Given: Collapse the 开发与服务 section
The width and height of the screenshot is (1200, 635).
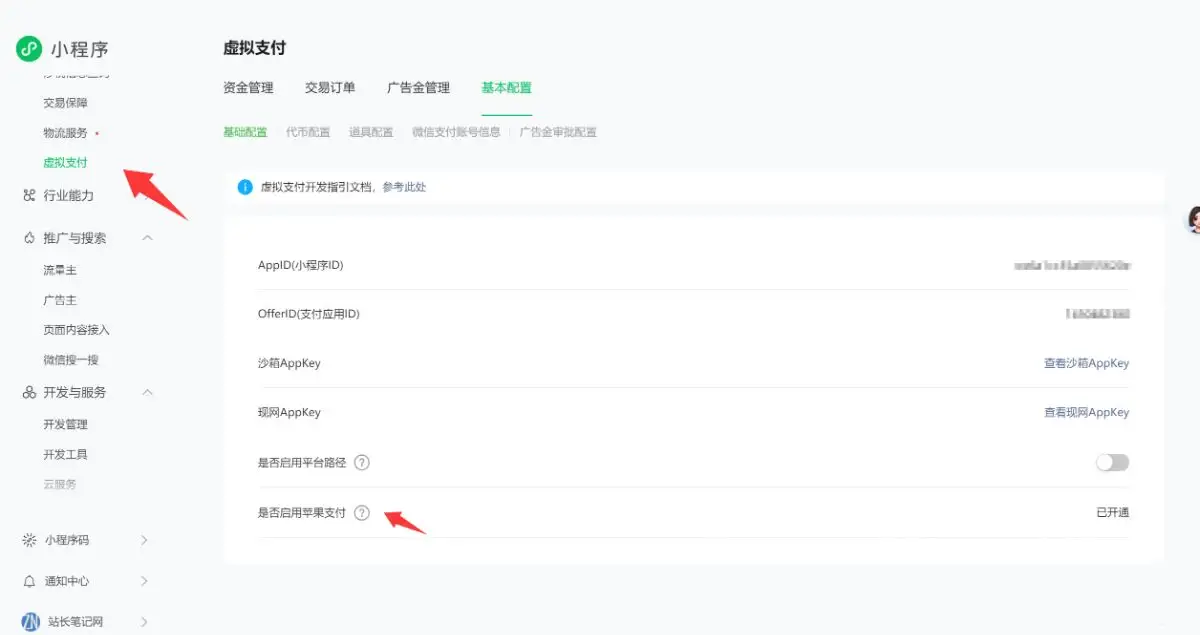Looking at the screenshot, I should pyautogui.click(x=148, y=392).
